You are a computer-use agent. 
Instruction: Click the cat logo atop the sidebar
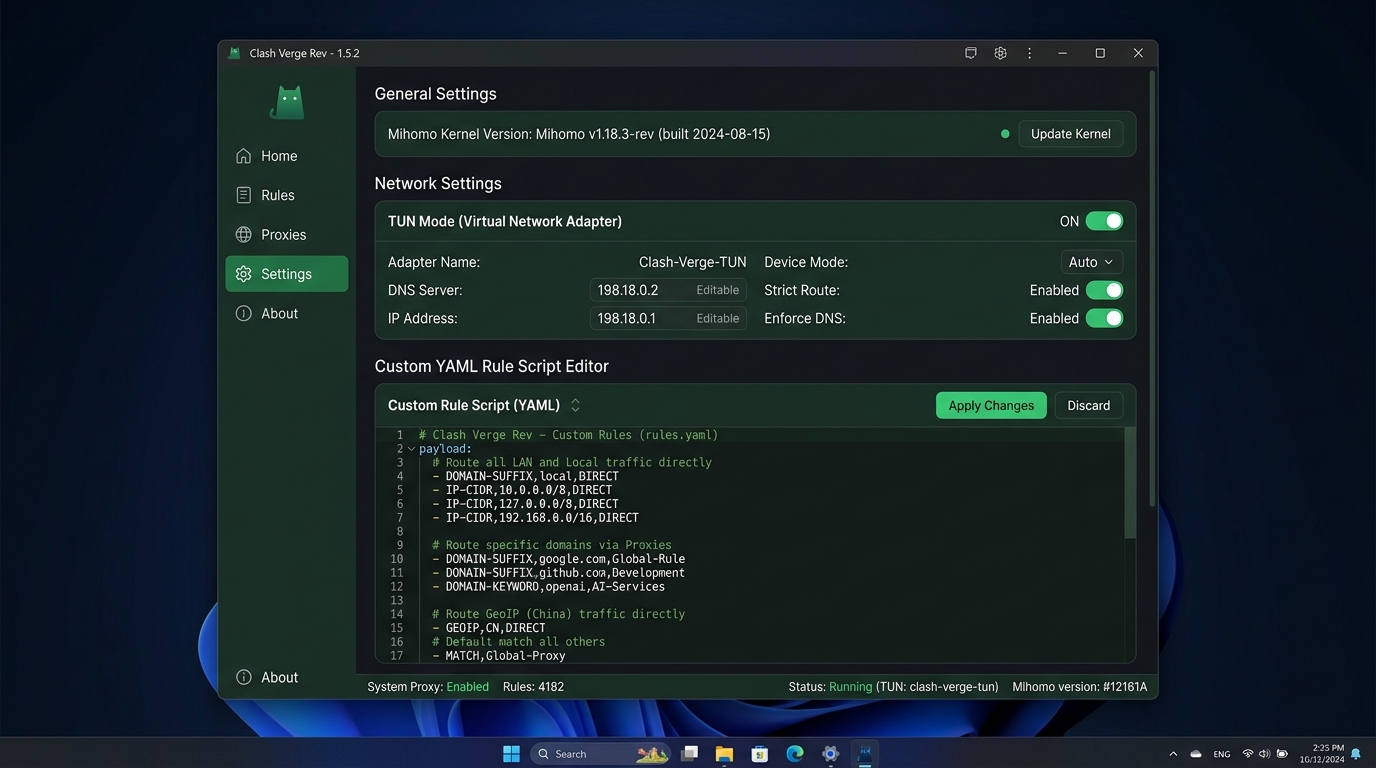[287, 103]
